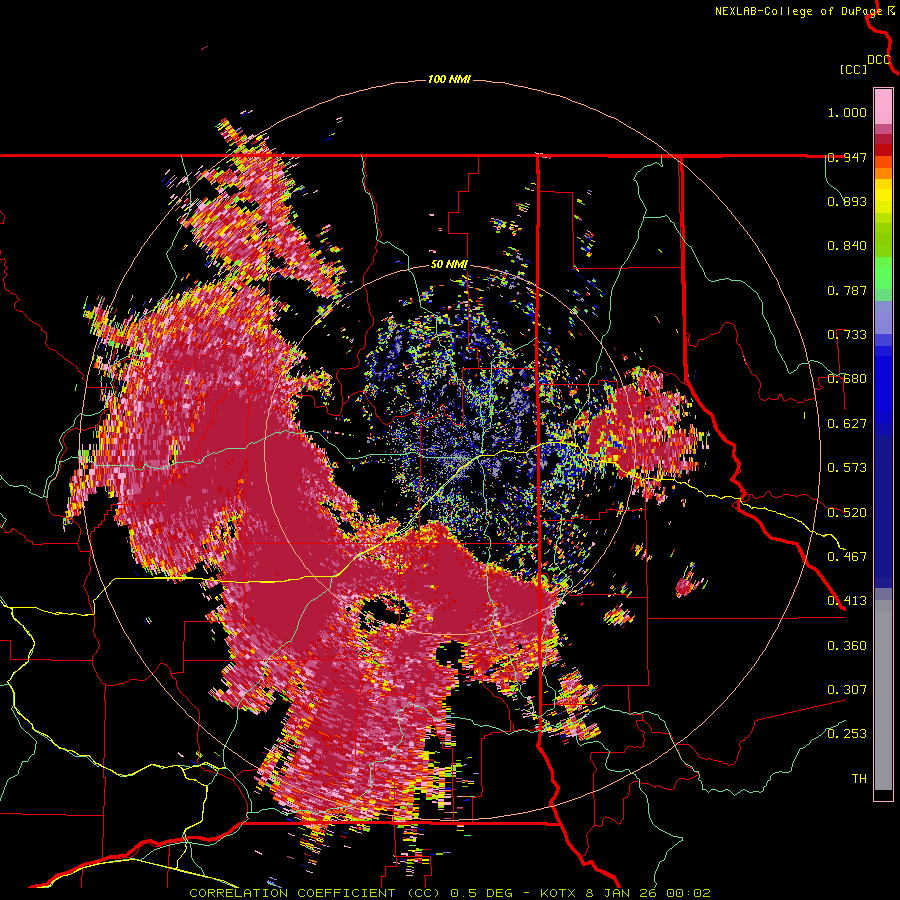Click the DCC label above the scale

tap(879, 60)
